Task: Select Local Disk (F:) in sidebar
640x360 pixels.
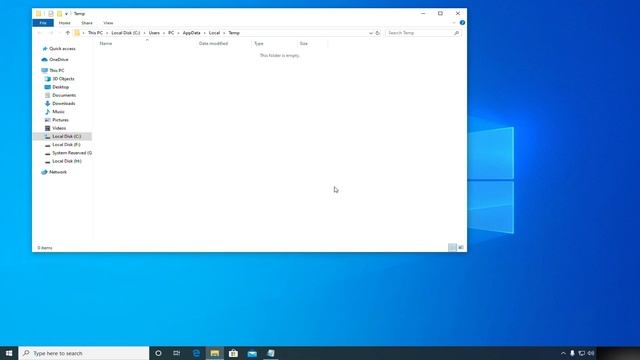Action: pos(66,144)
